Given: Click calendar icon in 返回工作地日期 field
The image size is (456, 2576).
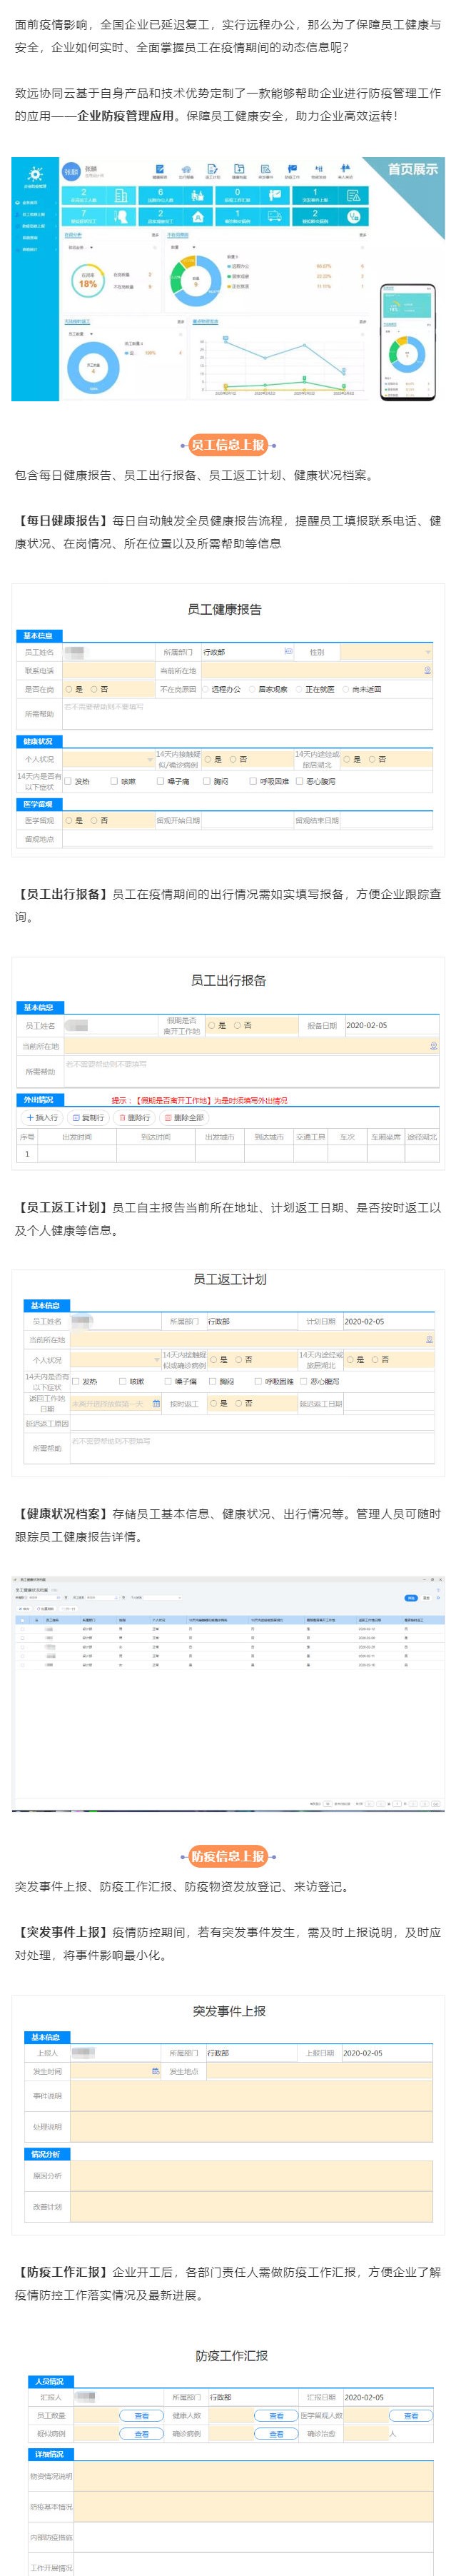Looking at the screenshot, I should [156, 1404].
